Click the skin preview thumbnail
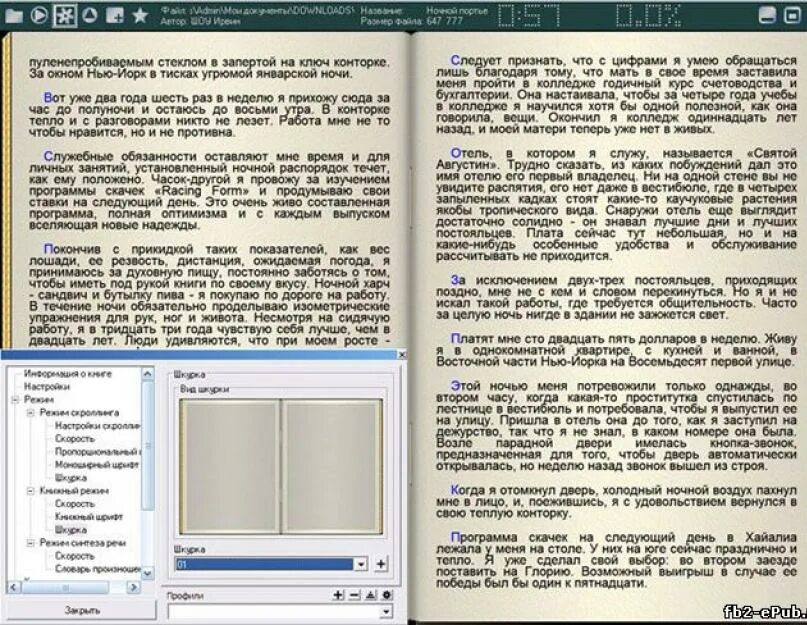The width and height of the screenshot is (807, 625). tap(281, 466)
